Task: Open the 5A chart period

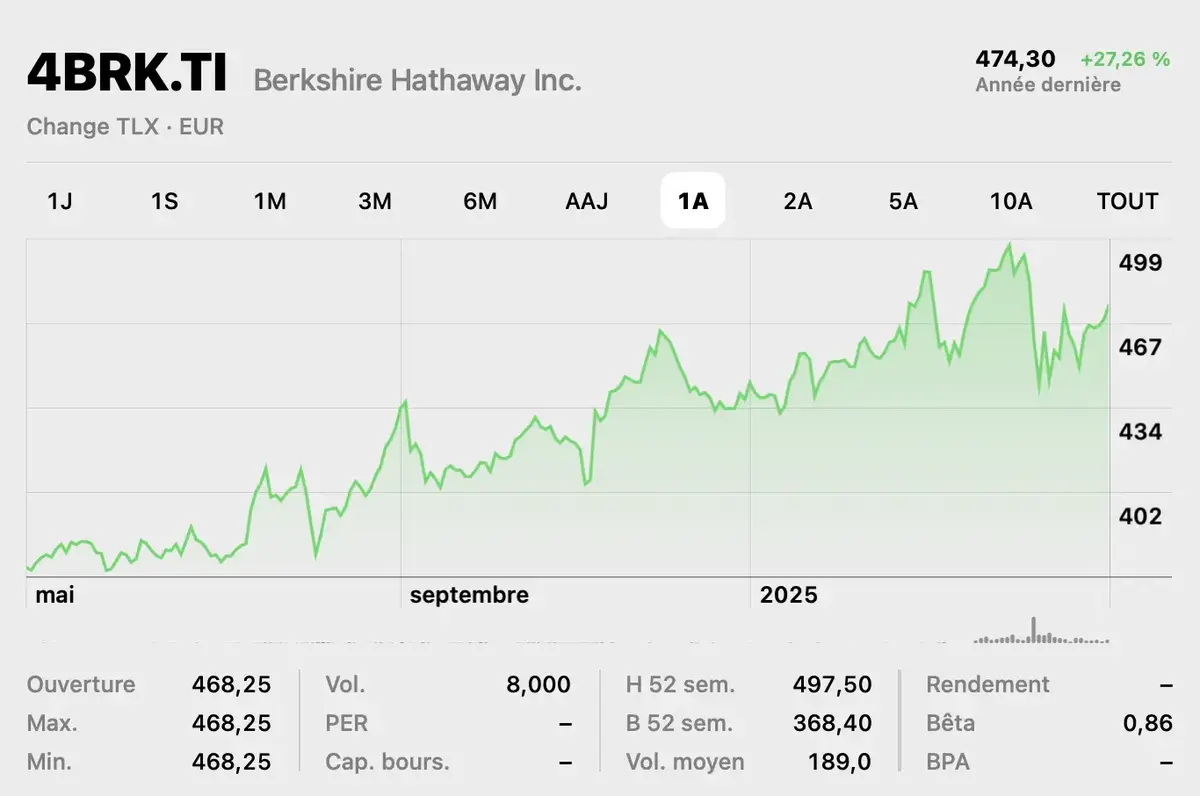Action: (x=903, y=201)
